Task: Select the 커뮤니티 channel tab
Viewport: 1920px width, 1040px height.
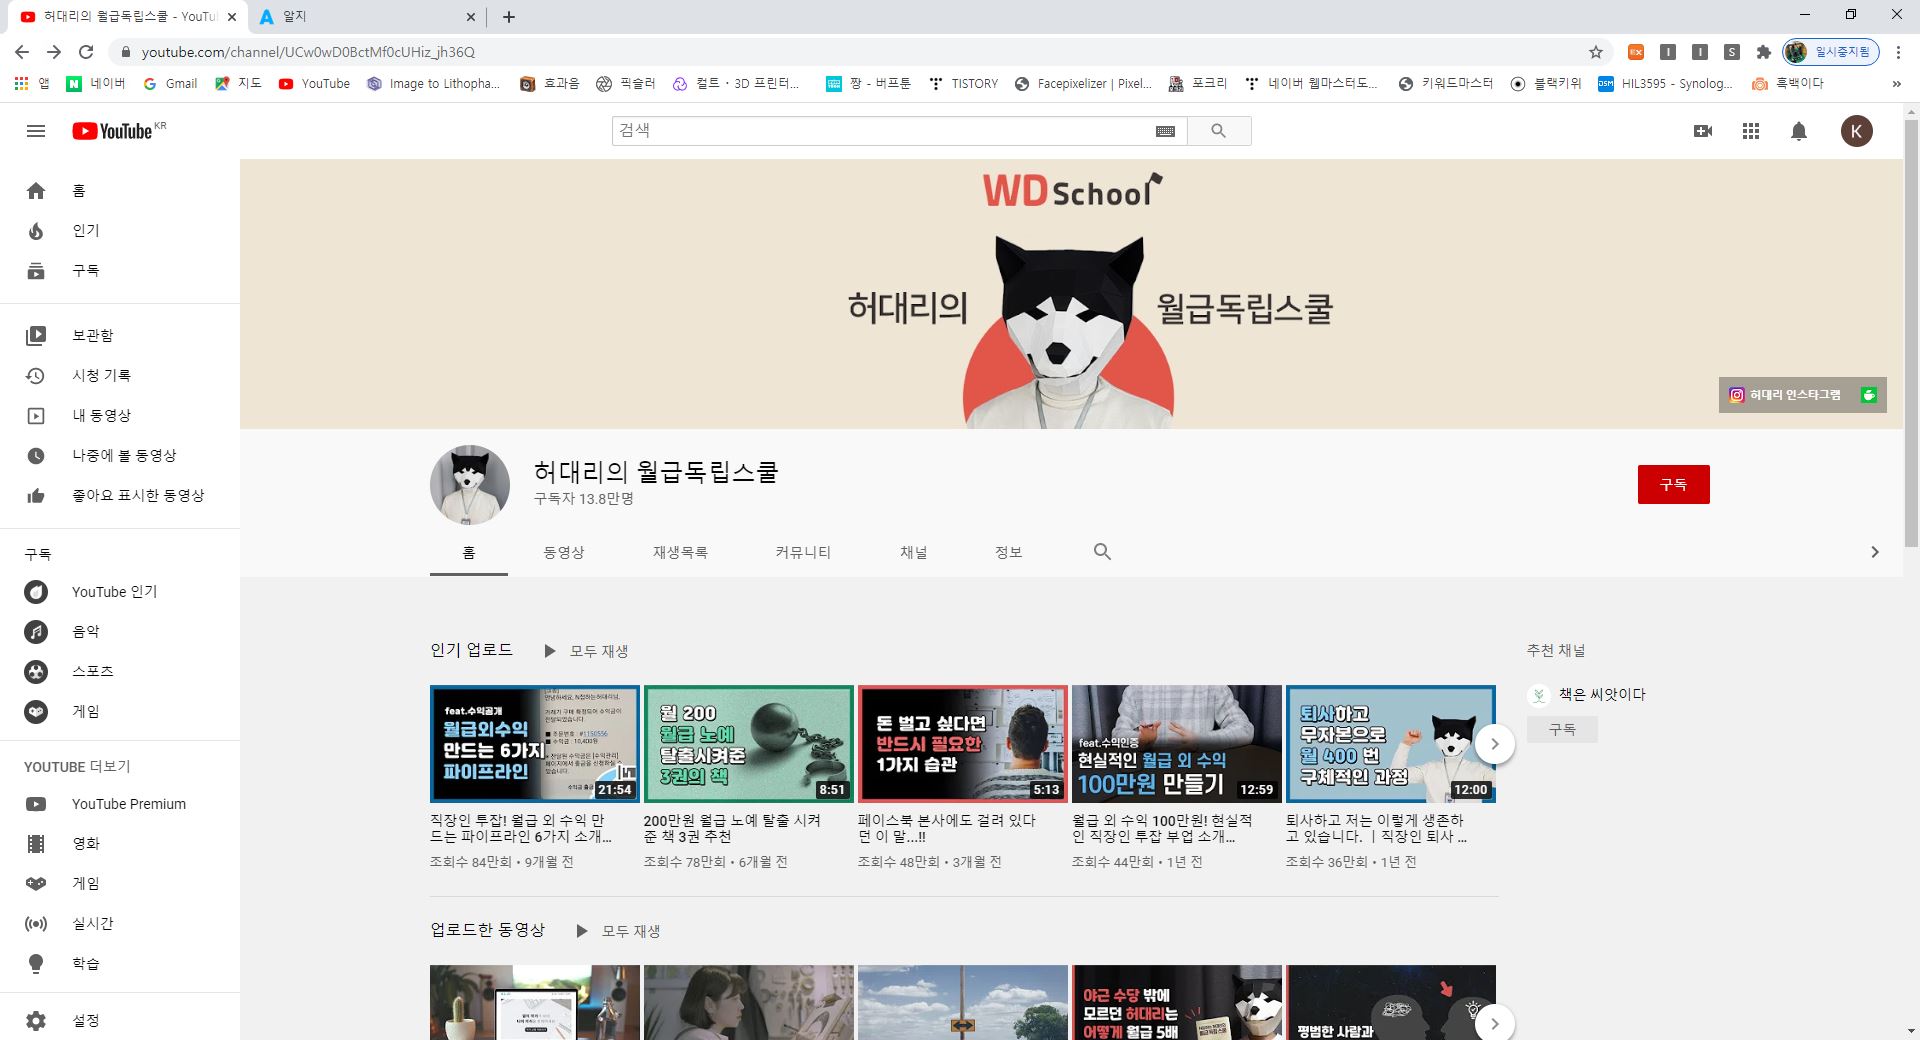Action: pyautogui.click(x=803, y=552)
